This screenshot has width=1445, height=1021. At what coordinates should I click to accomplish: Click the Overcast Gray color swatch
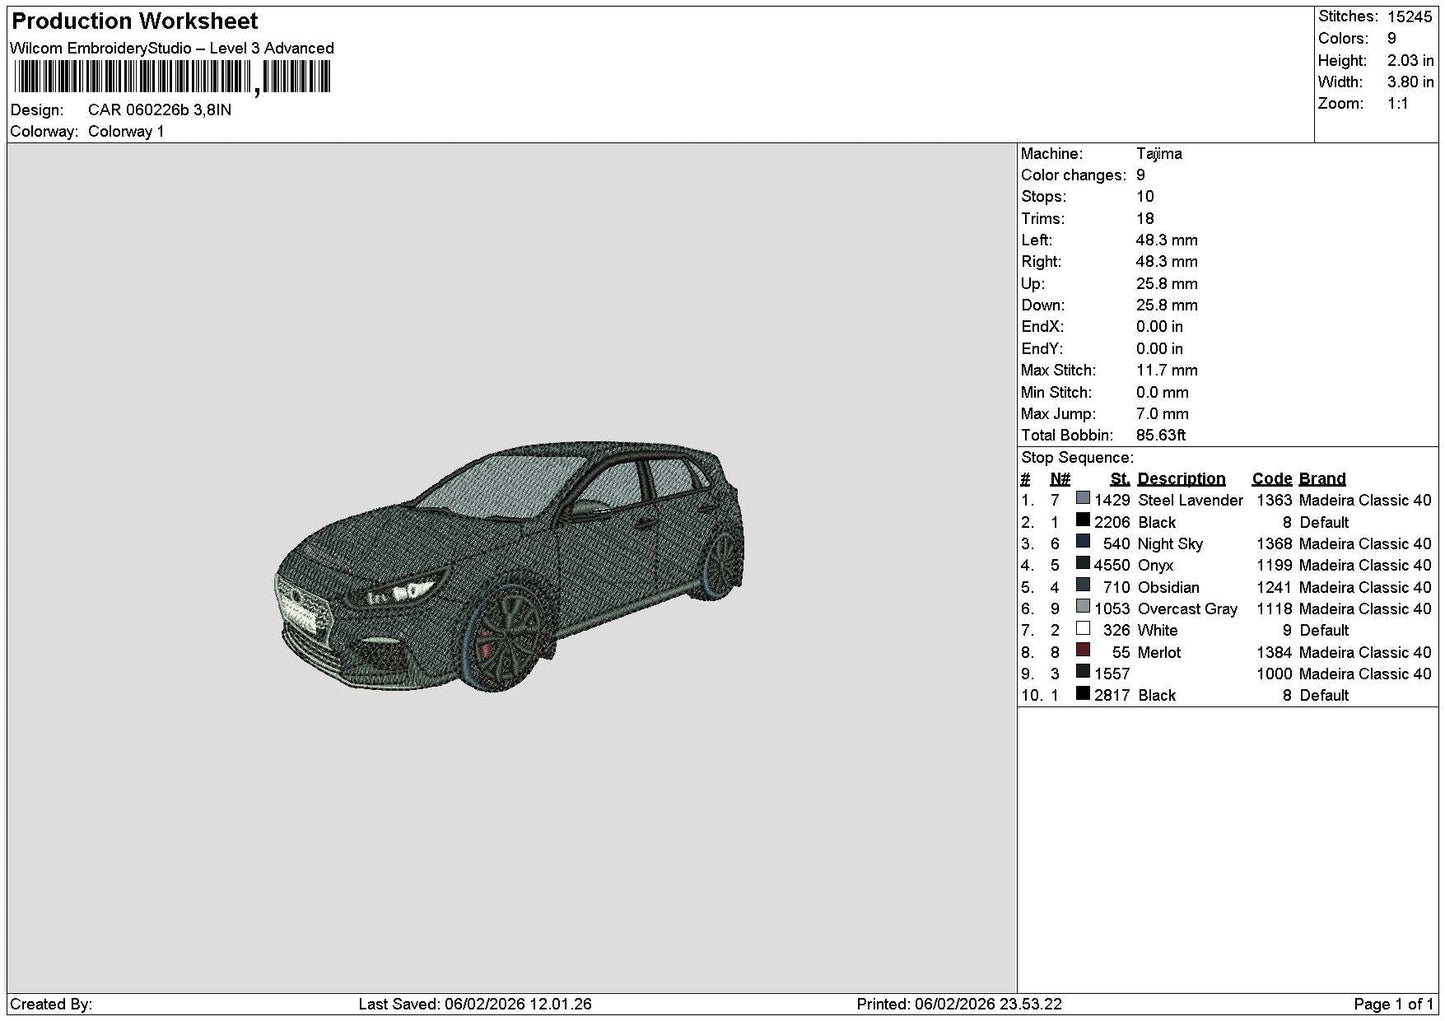pos(1082,607)
